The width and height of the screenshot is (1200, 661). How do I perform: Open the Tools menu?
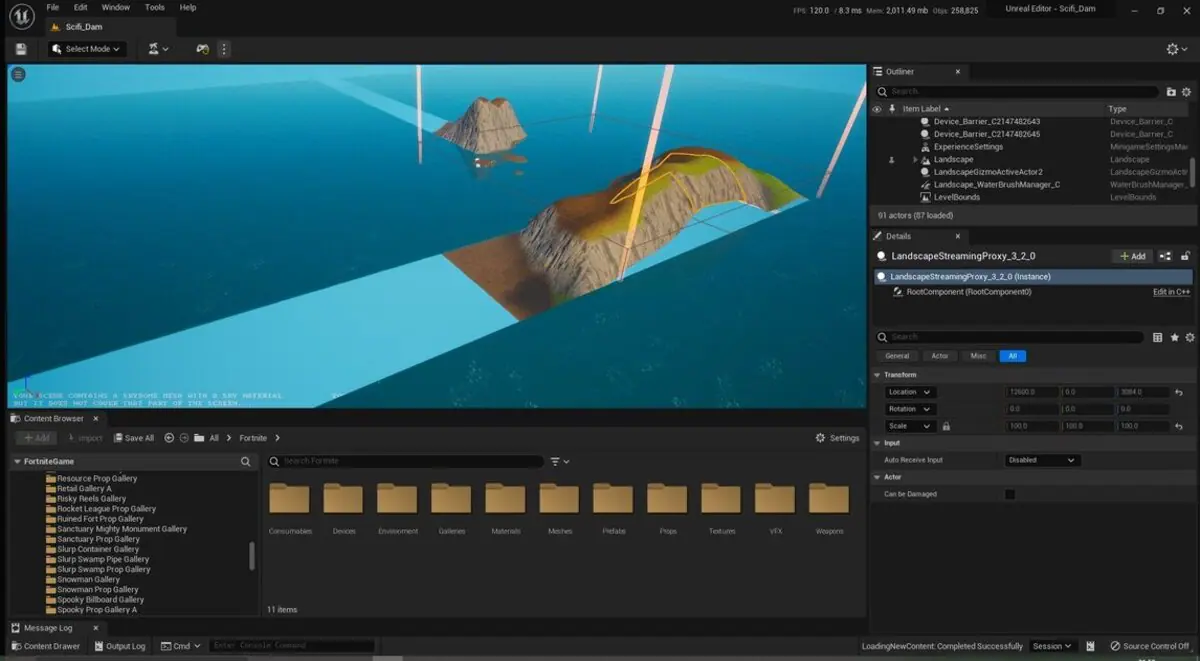(x=154, y=7)
